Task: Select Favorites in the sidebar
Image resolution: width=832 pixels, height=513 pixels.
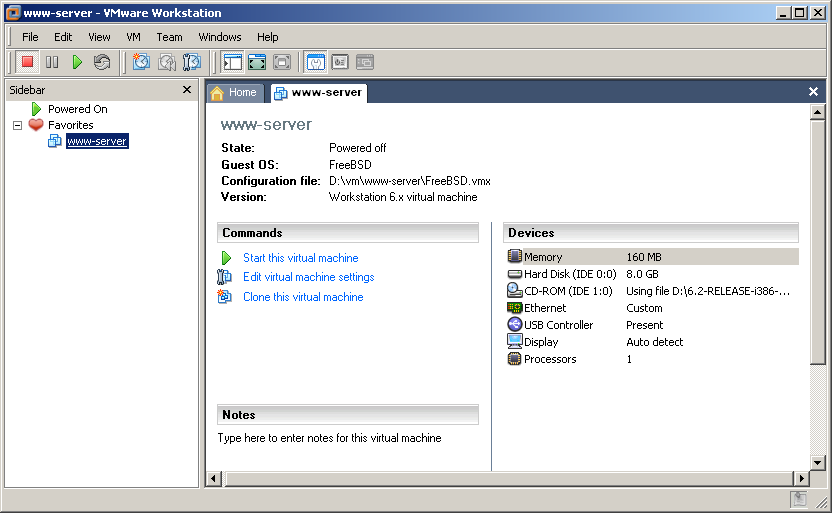Action: tap(71, 125)
